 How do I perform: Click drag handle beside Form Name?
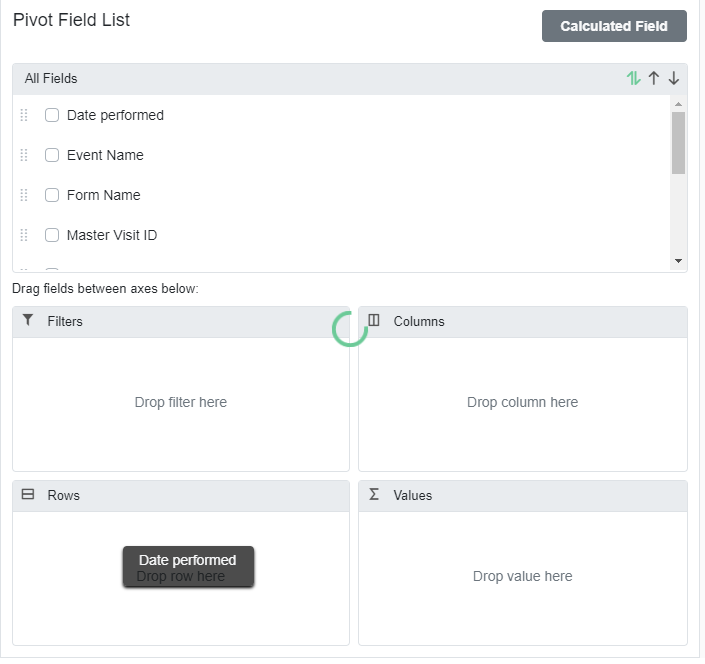24,195
